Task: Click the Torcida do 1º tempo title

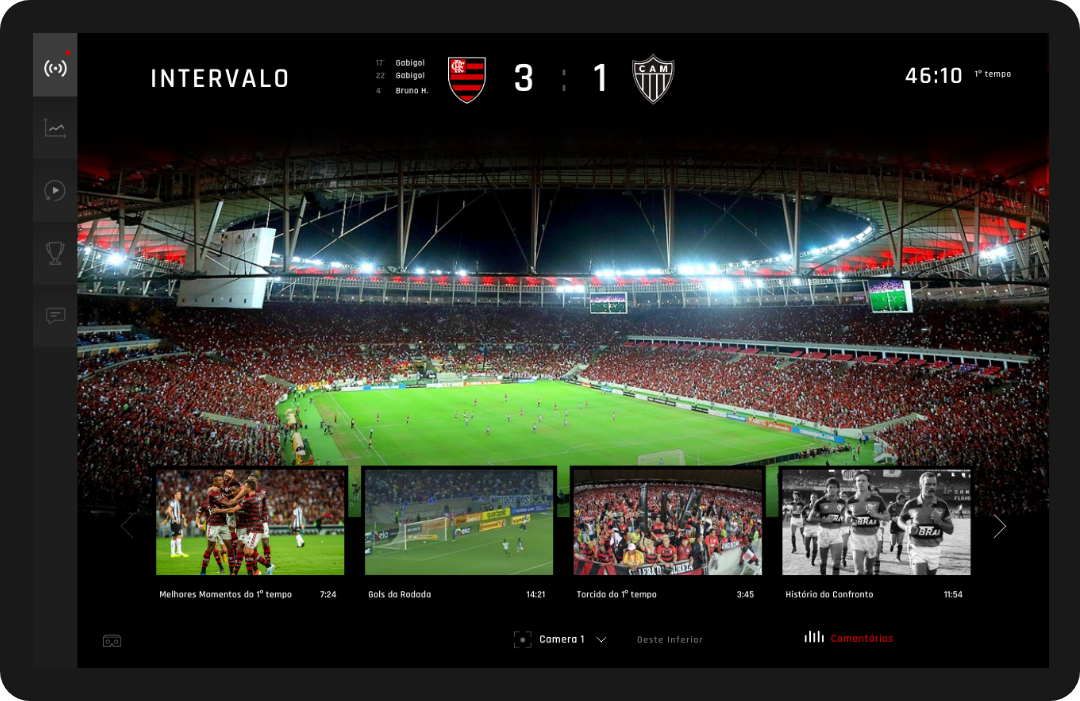Action: click(x=616, y=594)
